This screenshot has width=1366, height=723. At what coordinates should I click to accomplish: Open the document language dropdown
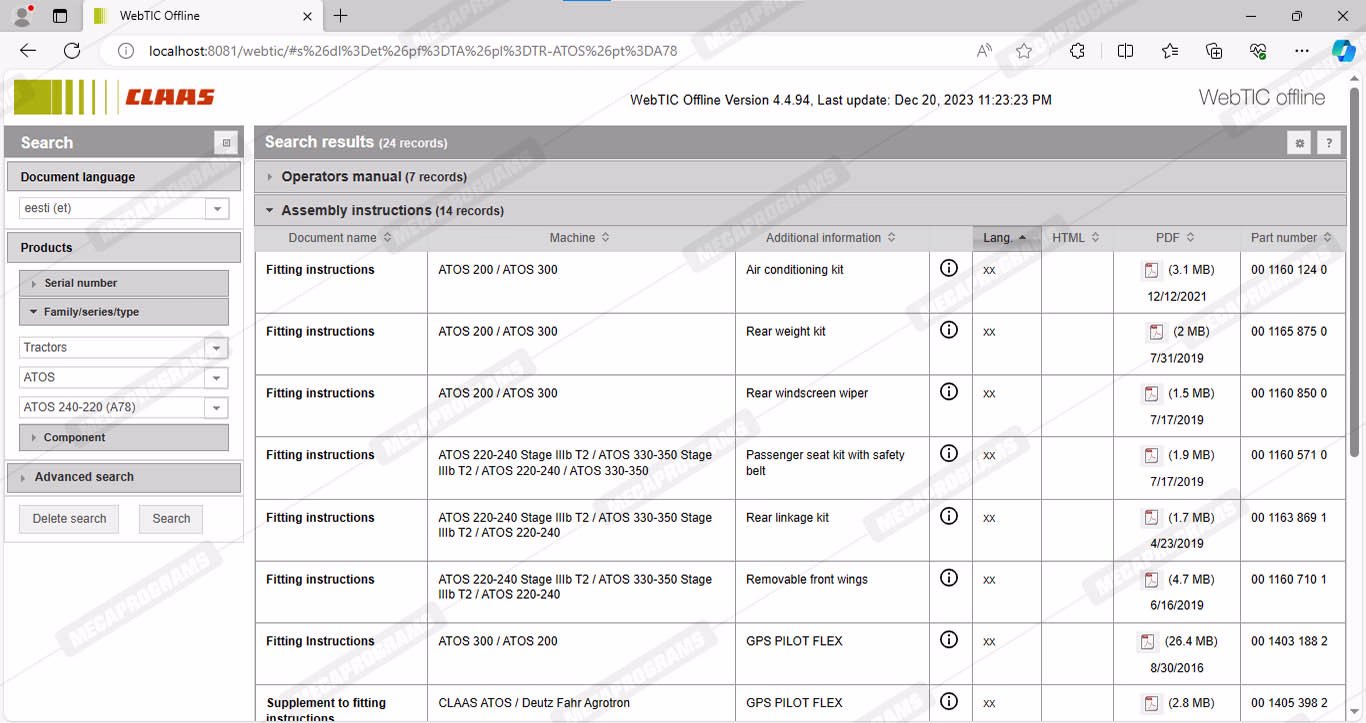pos(216,208)
